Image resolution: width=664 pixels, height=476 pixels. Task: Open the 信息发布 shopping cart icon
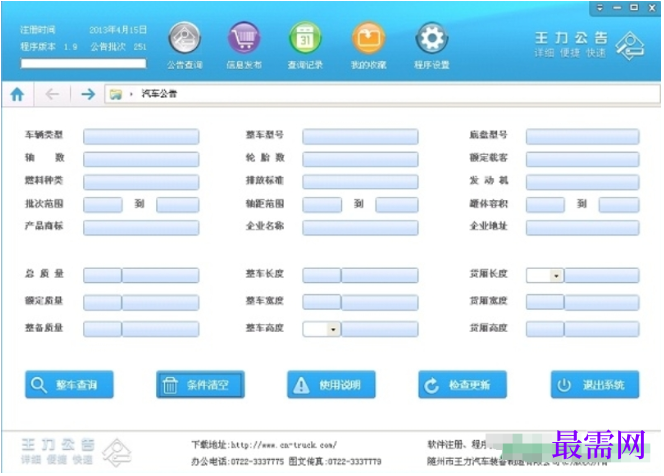[x=244, y=39]
